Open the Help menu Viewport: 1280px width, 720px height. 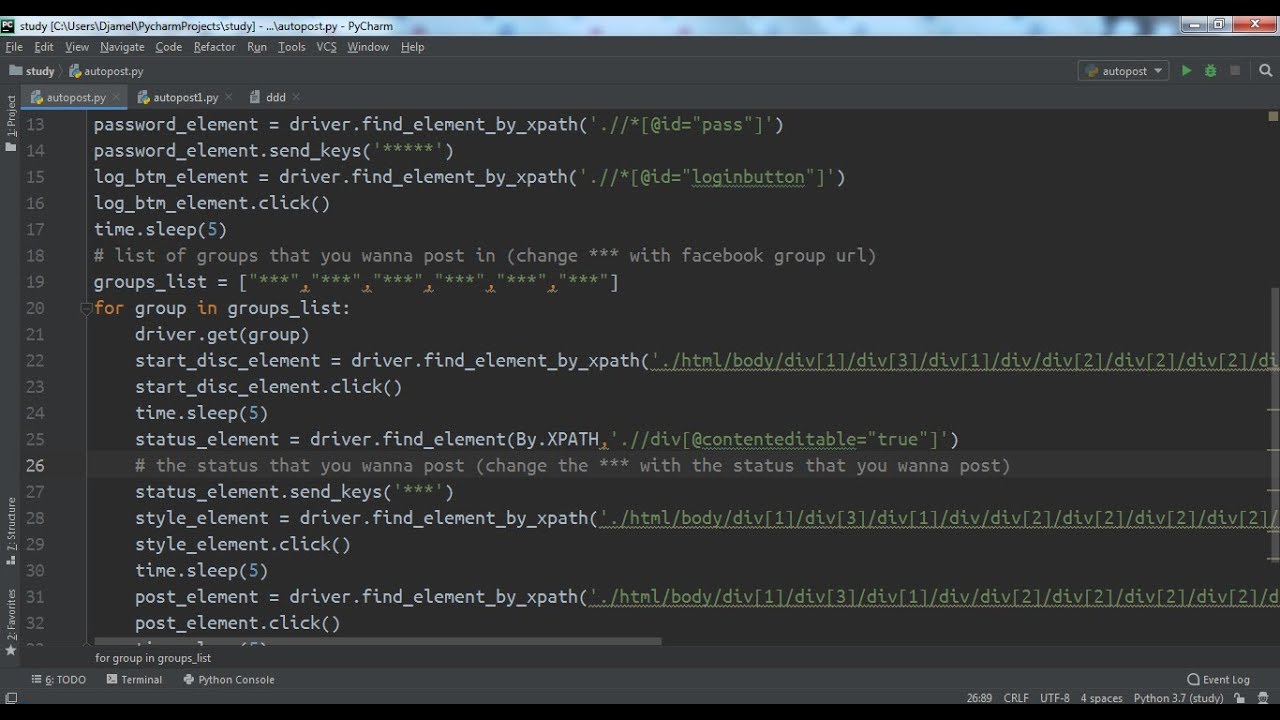click(x=412, y=47)
